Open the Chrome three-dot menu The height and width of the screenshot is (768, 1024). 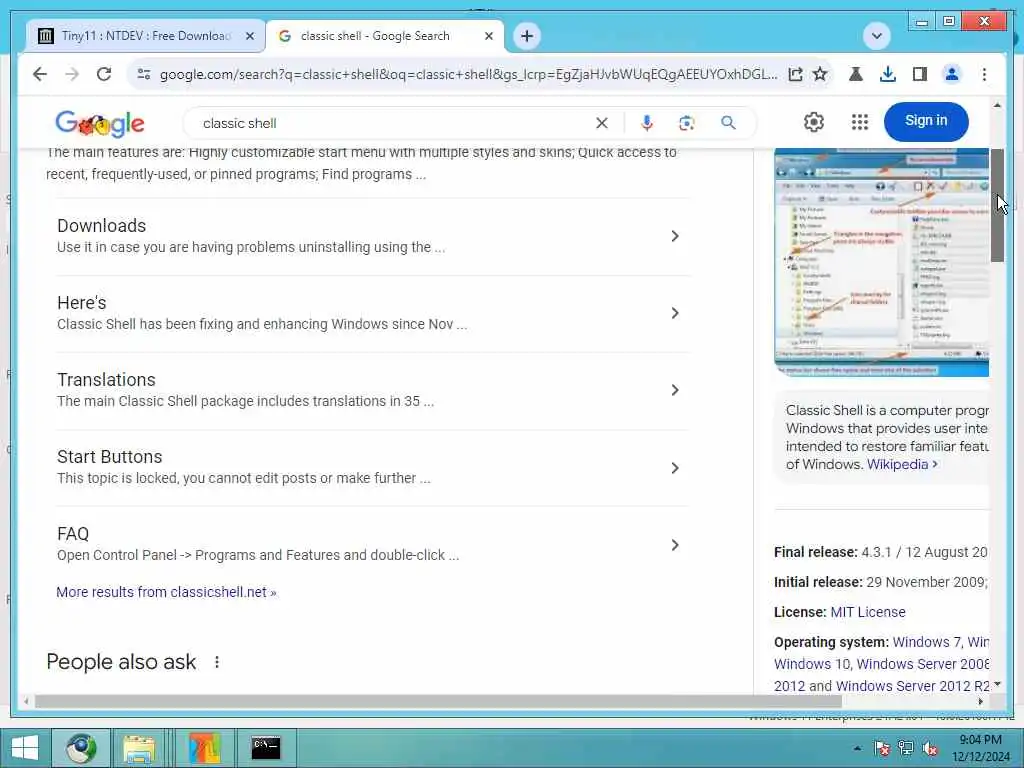click(984, 74)
